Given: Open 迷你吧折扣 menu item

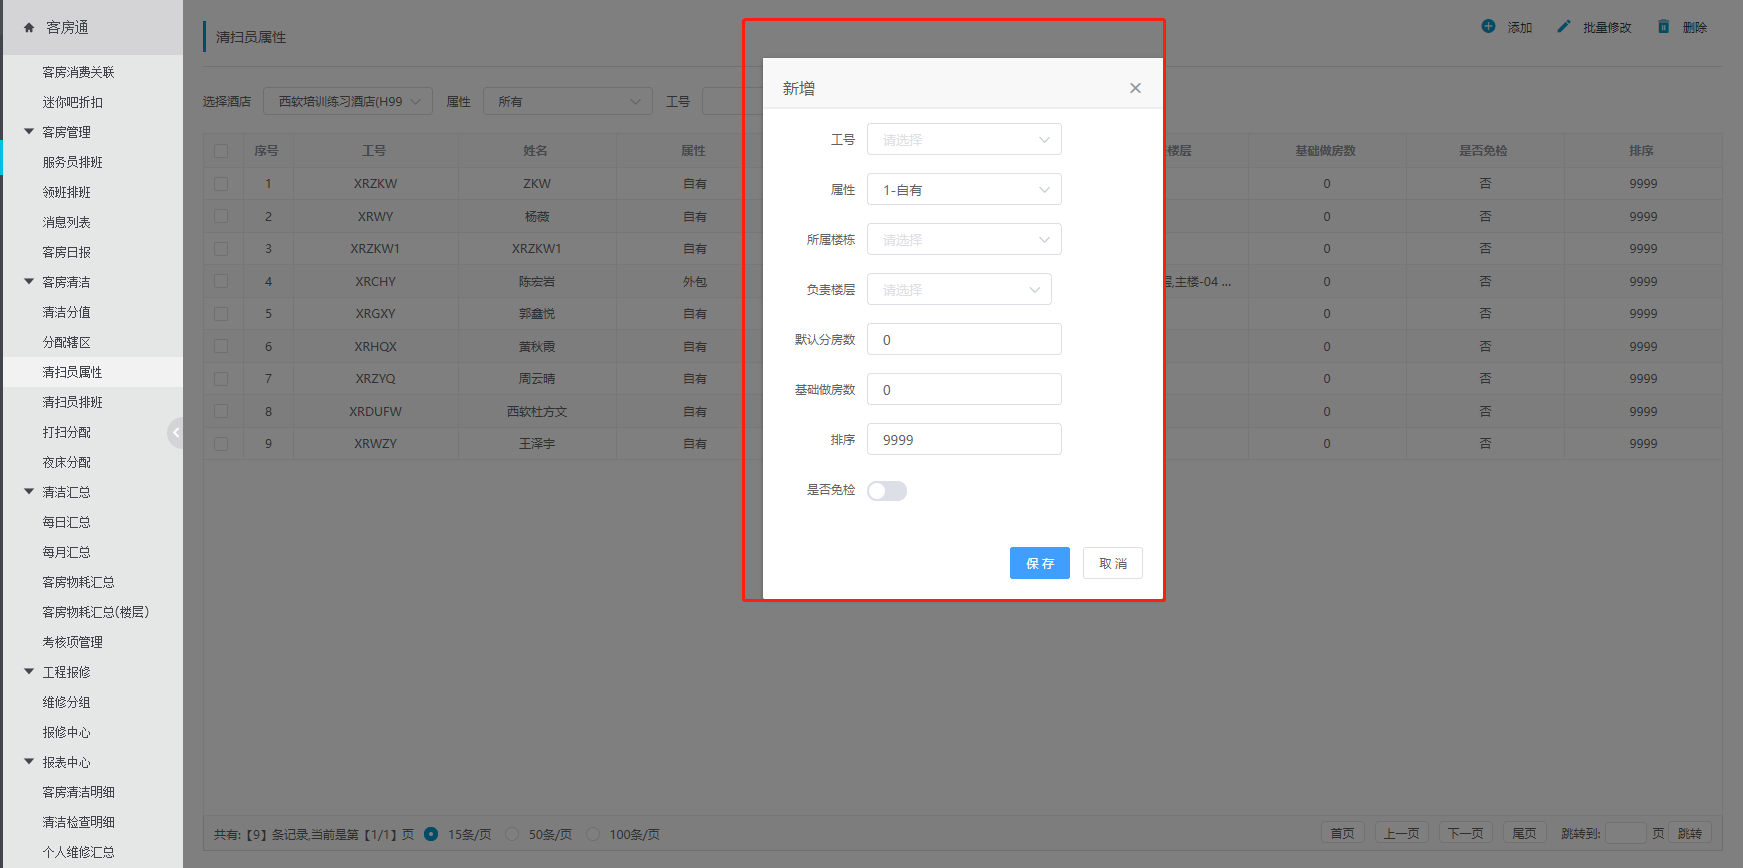Looking at the screenshot, I should click(72, 102).
